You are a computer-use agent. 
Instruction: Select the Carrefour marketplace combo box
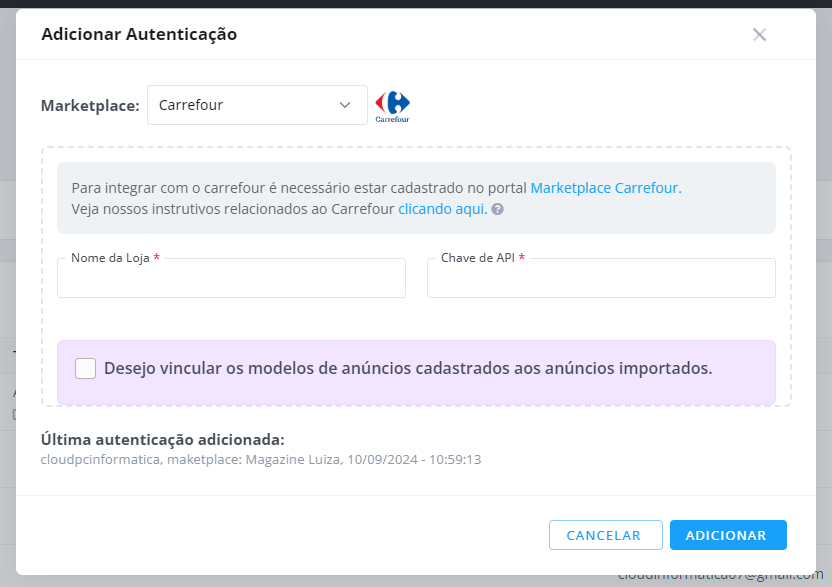(257, 105)
